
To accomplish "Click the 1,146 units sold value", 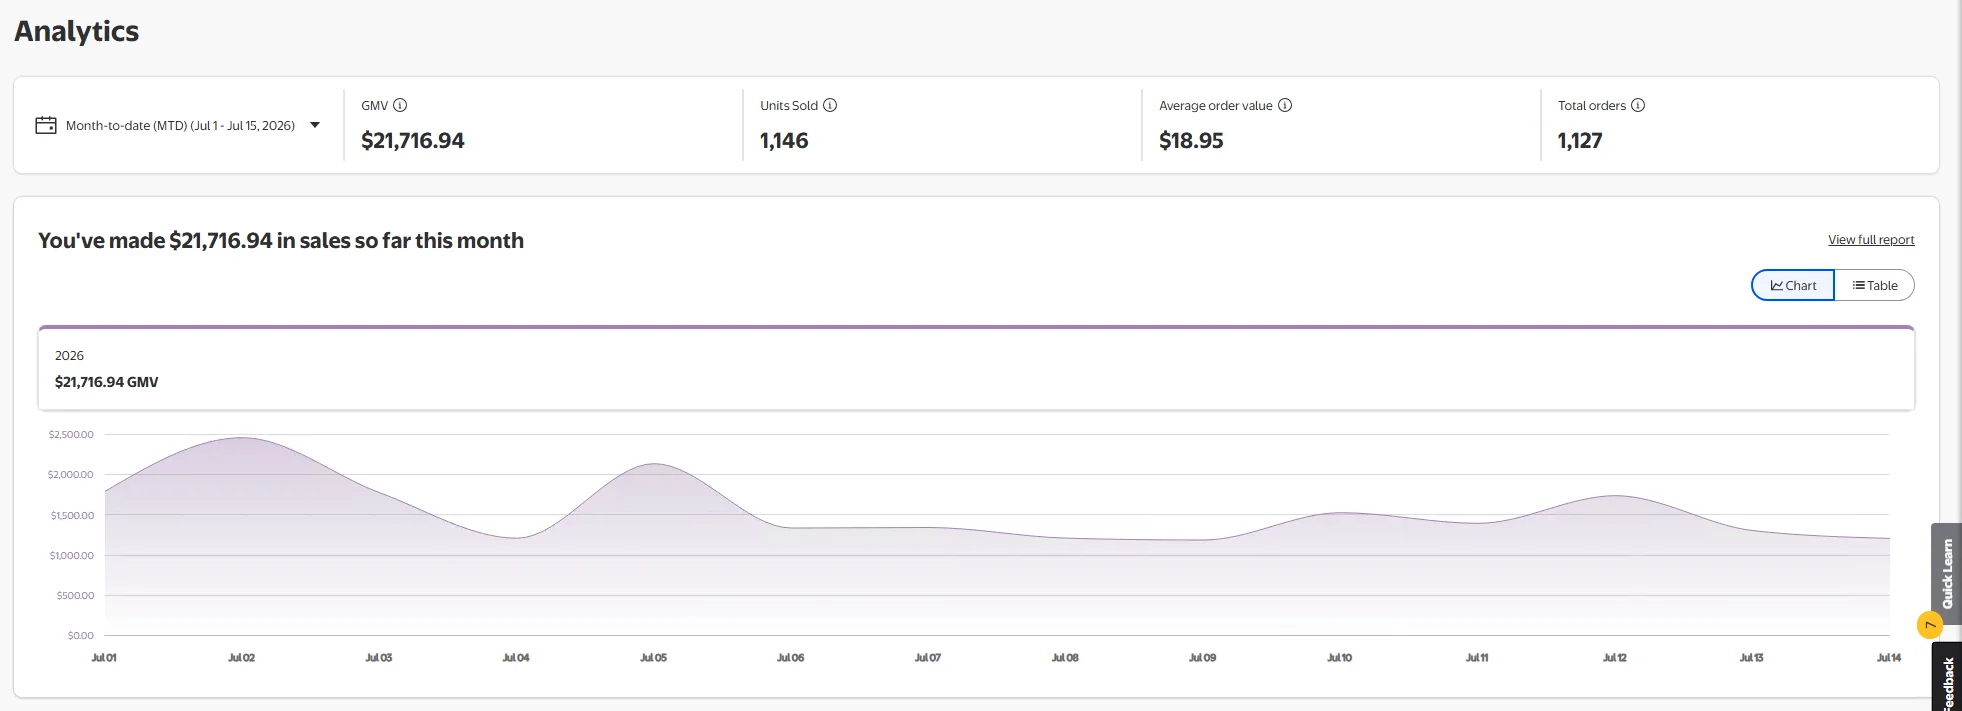I will tap(784, 141).
